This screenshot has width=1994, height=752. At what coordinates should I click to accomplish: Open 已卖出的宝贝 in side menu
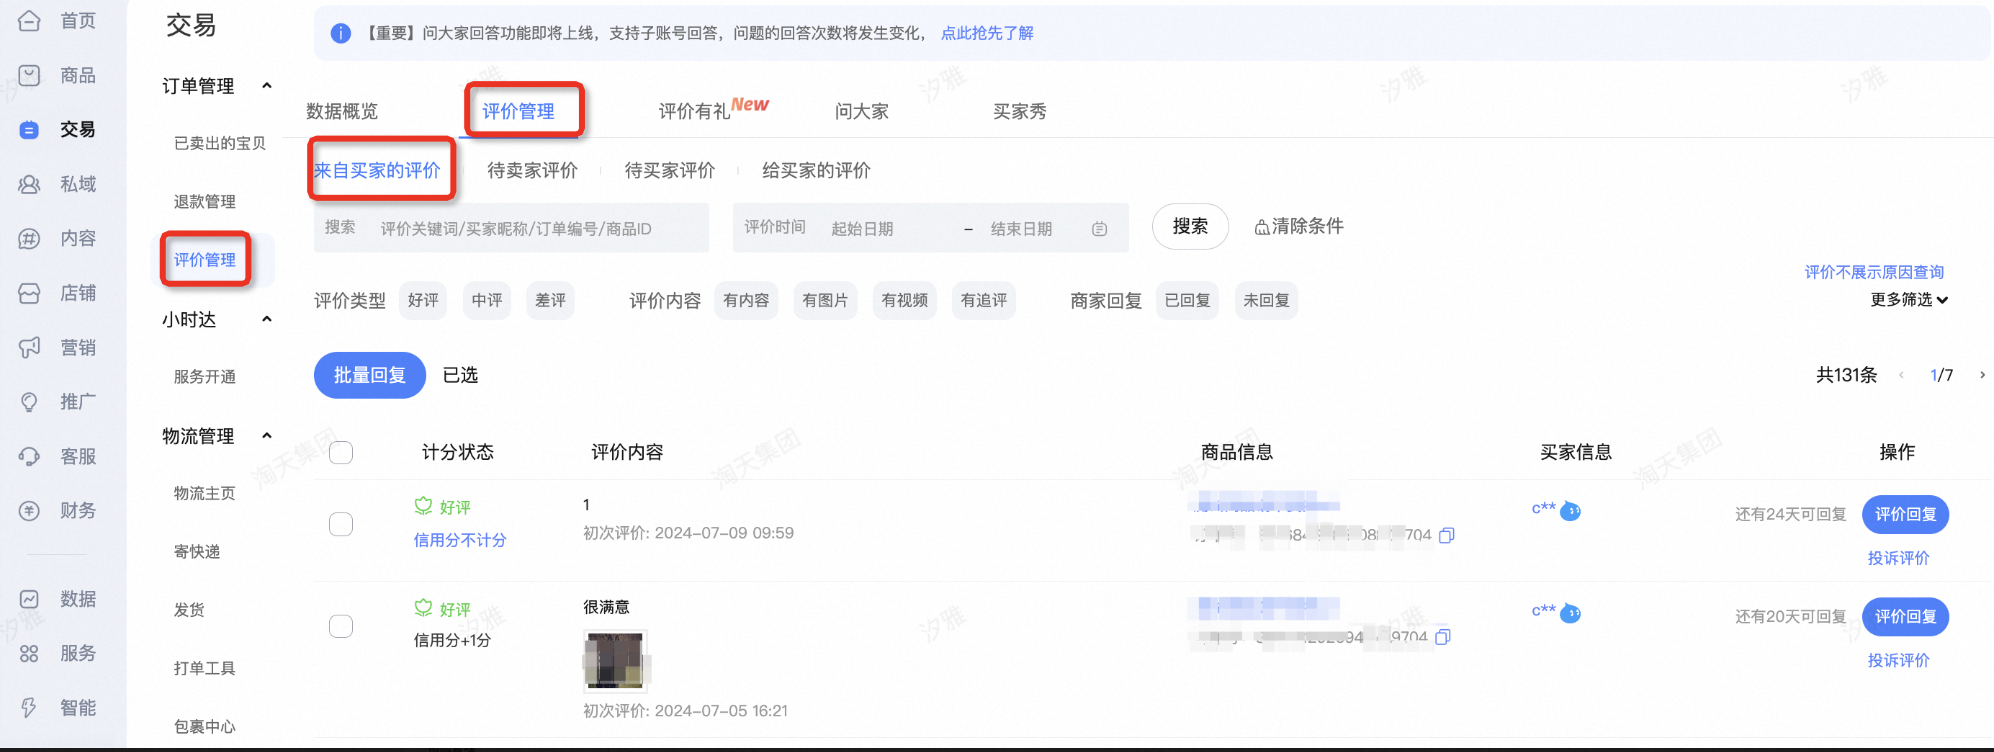(220, 143)
